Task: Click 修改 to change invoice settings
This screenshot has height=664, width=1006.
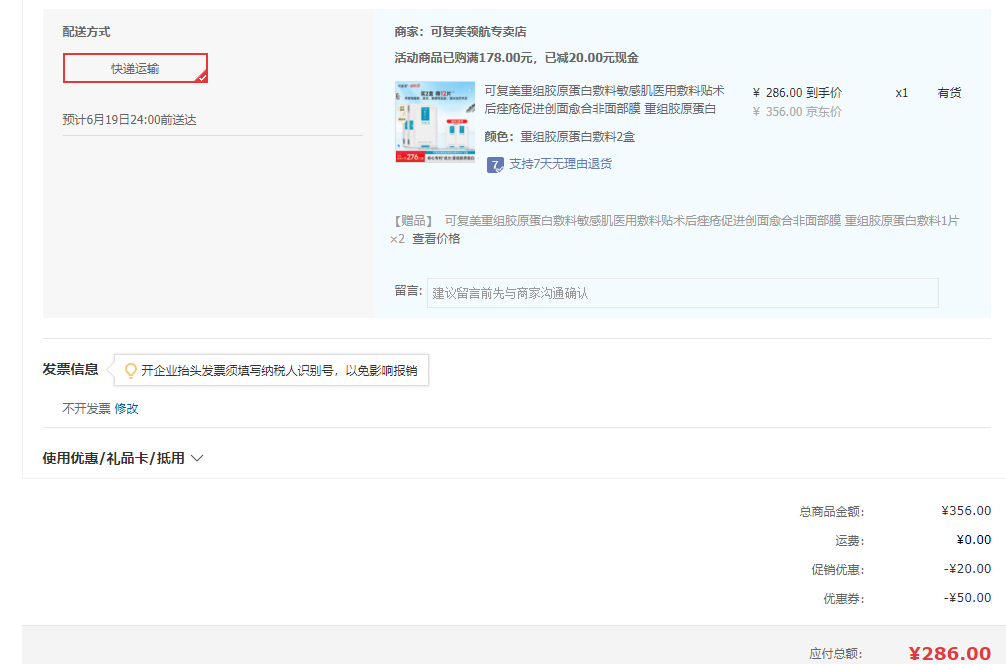Action: click(x=126, y=408)
